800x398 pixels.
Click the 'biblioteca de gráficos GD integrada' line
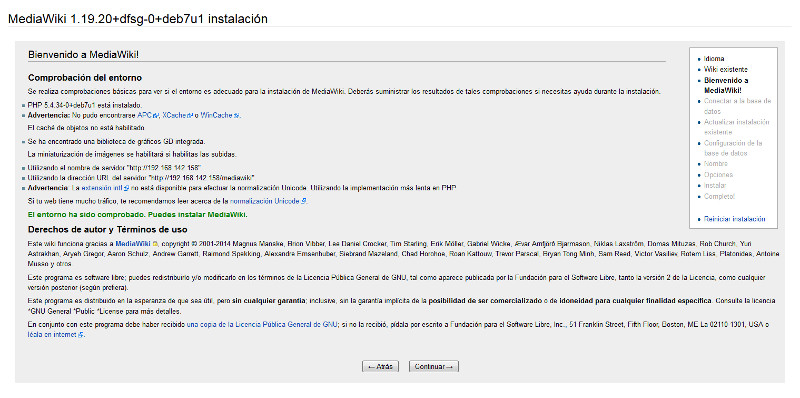click(116, 141)
